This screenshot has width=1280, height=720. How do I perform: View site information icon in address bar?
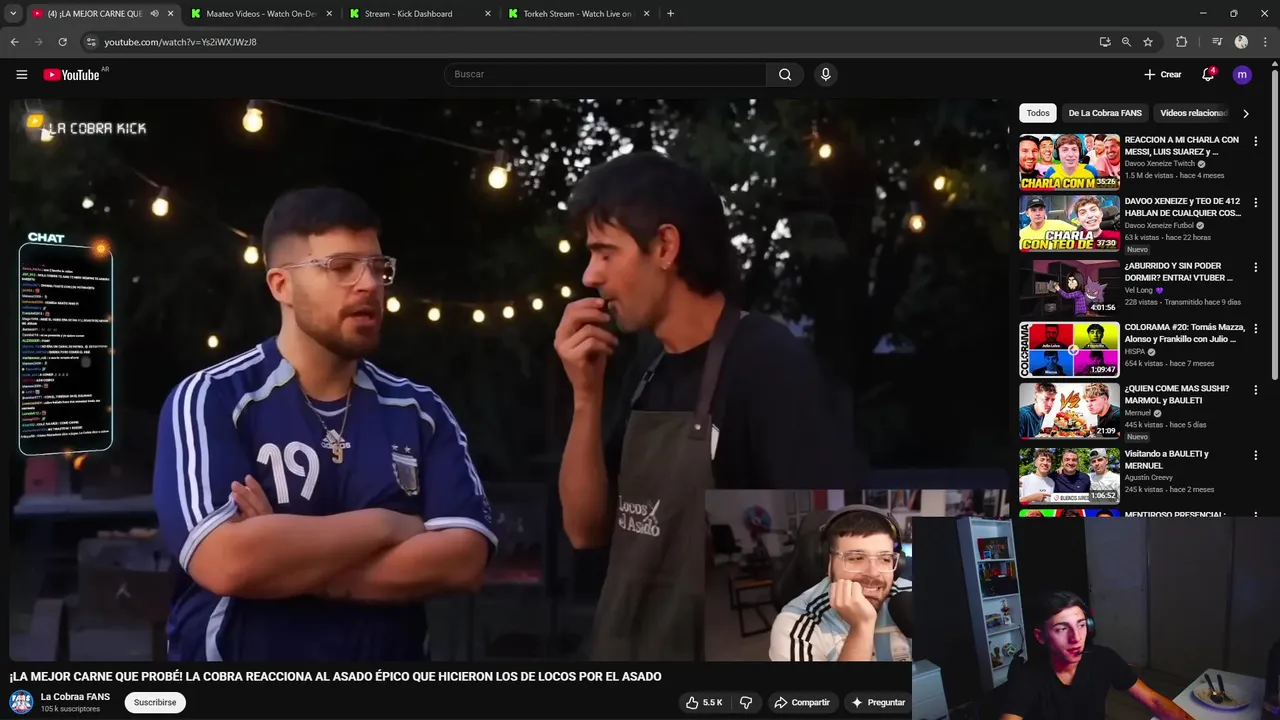pyautogui.click(x=90, y=42)
